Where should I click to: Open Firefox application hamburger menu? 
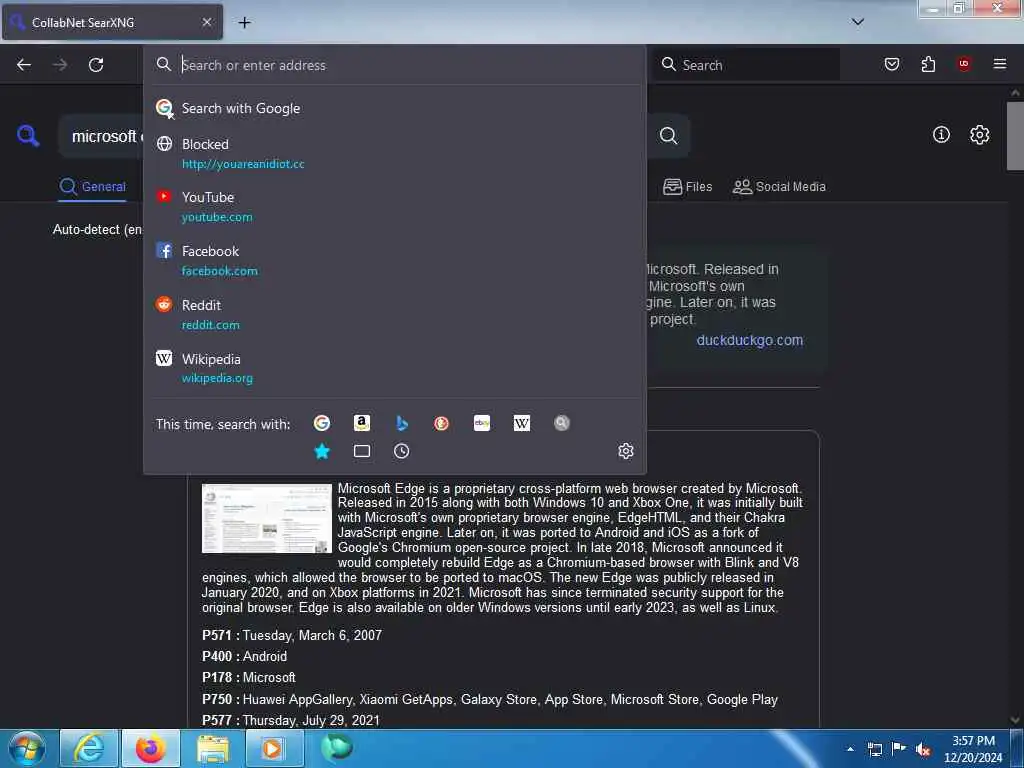pos(1000,64)
